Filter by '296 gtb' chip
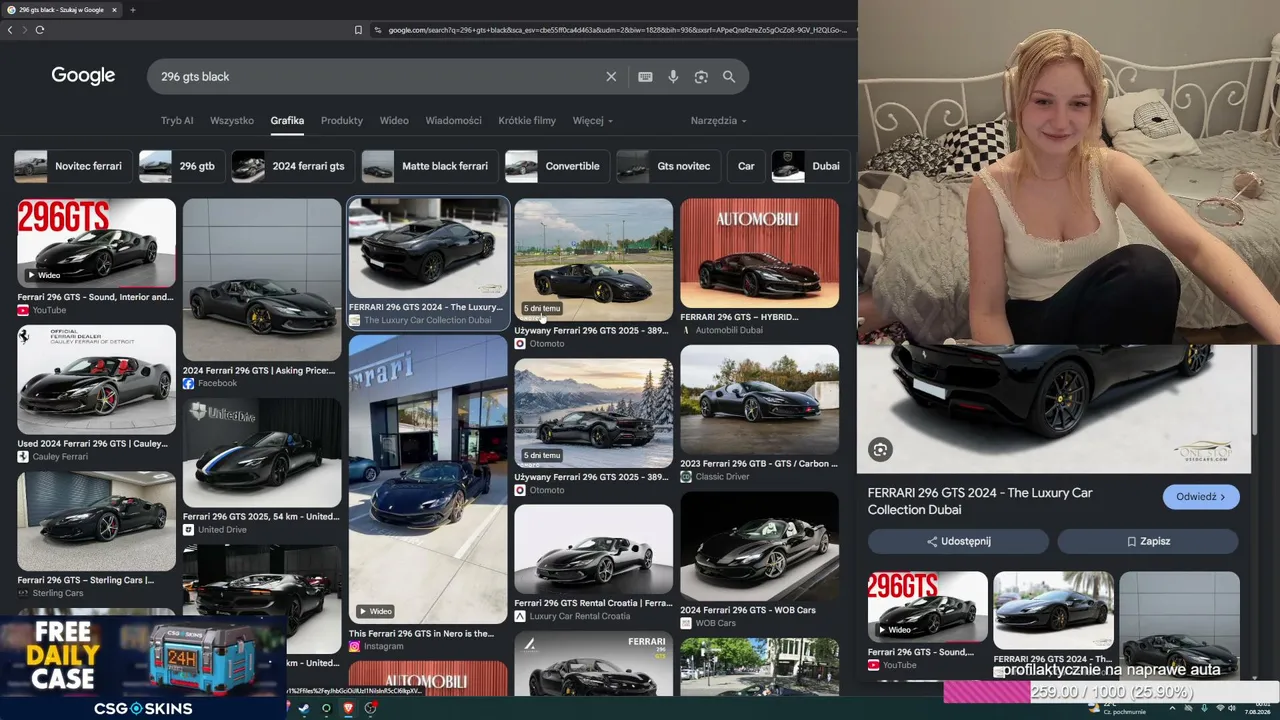 pos(182,166)
